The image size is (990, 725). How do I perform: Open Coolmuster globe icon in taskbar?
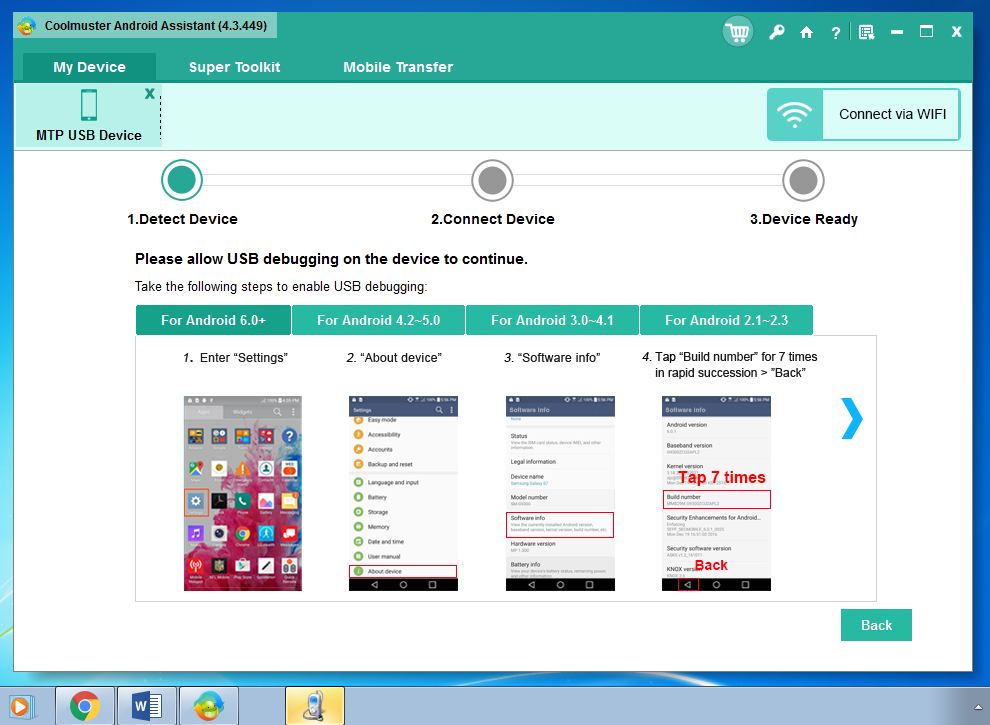(x=209, y=706)
